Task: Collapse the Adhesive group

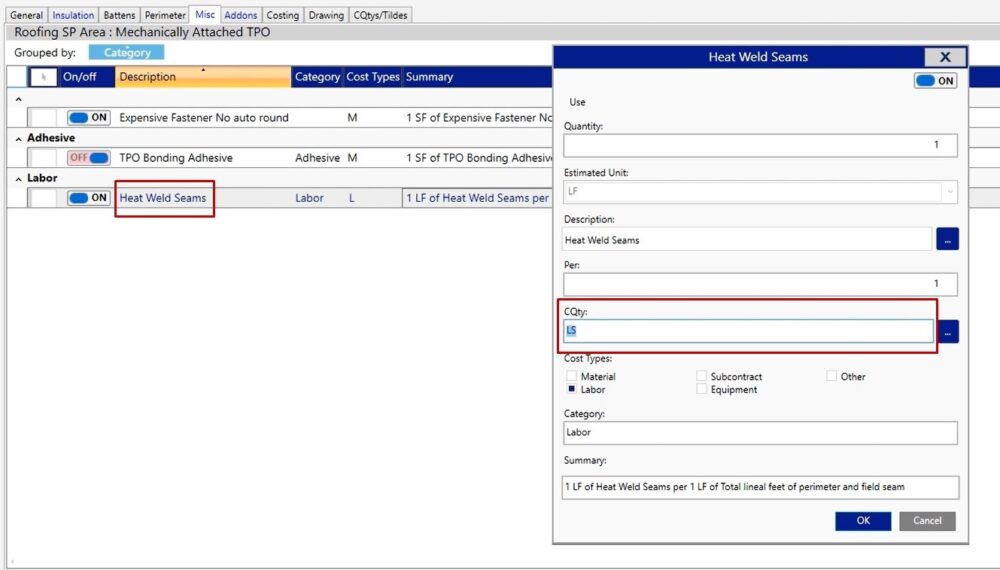Action: pos(19,139)
